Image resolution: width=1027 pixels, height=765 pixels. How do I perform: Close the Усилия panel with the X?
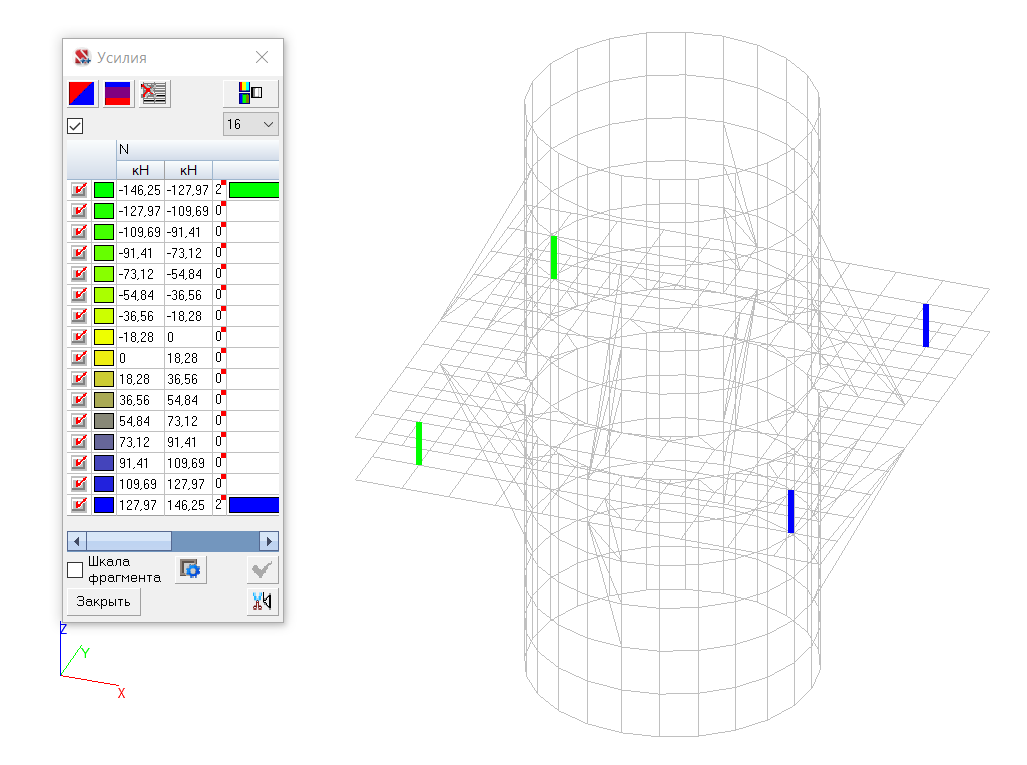(262, 57)
